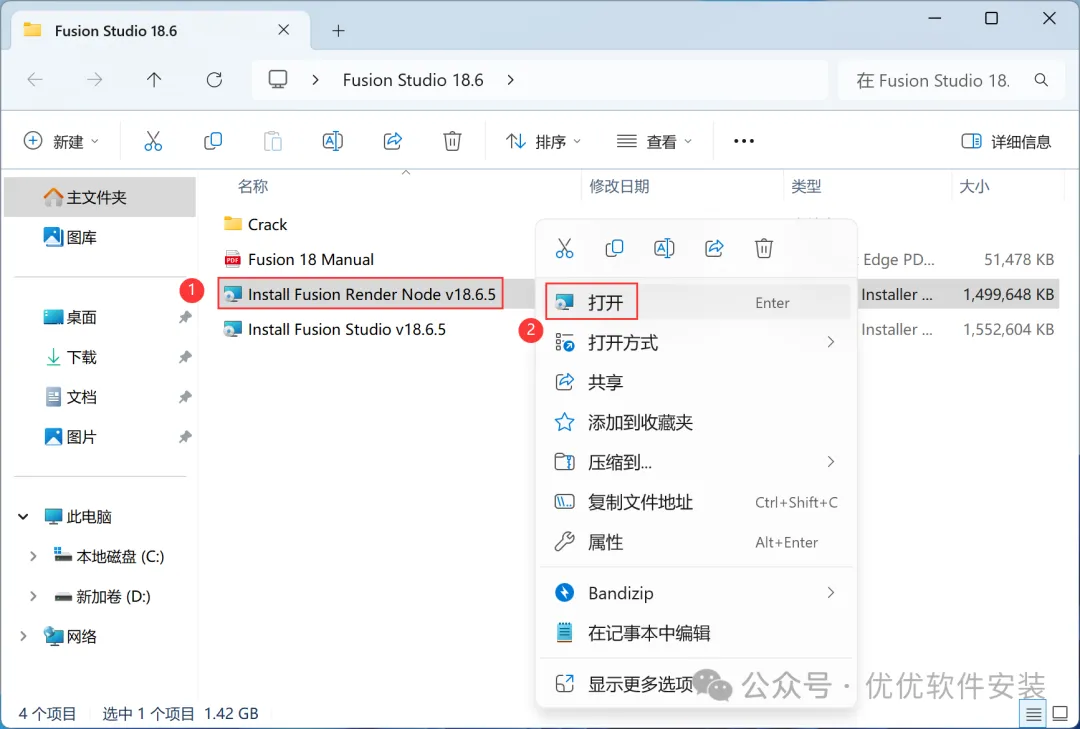Choose 共享 in the context menu
Viewport: 1080px width, 729px height.
697,382
